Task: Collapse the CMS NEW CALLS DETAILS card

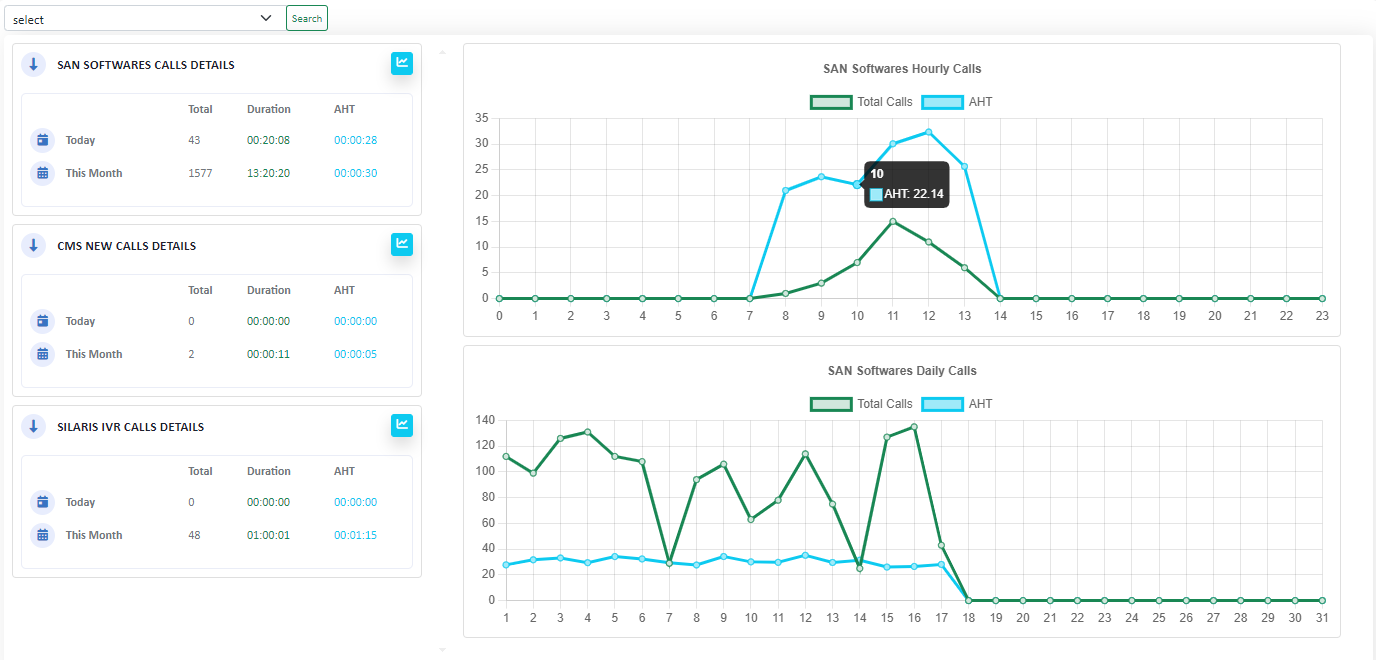Action: (33, 245)
